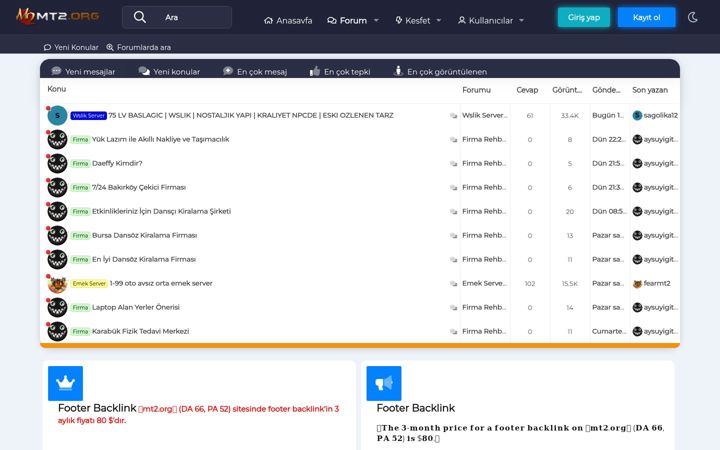Expand the Keşfet dropdown arrow
Screen dimensions: 720x450
tap(439, 21)
